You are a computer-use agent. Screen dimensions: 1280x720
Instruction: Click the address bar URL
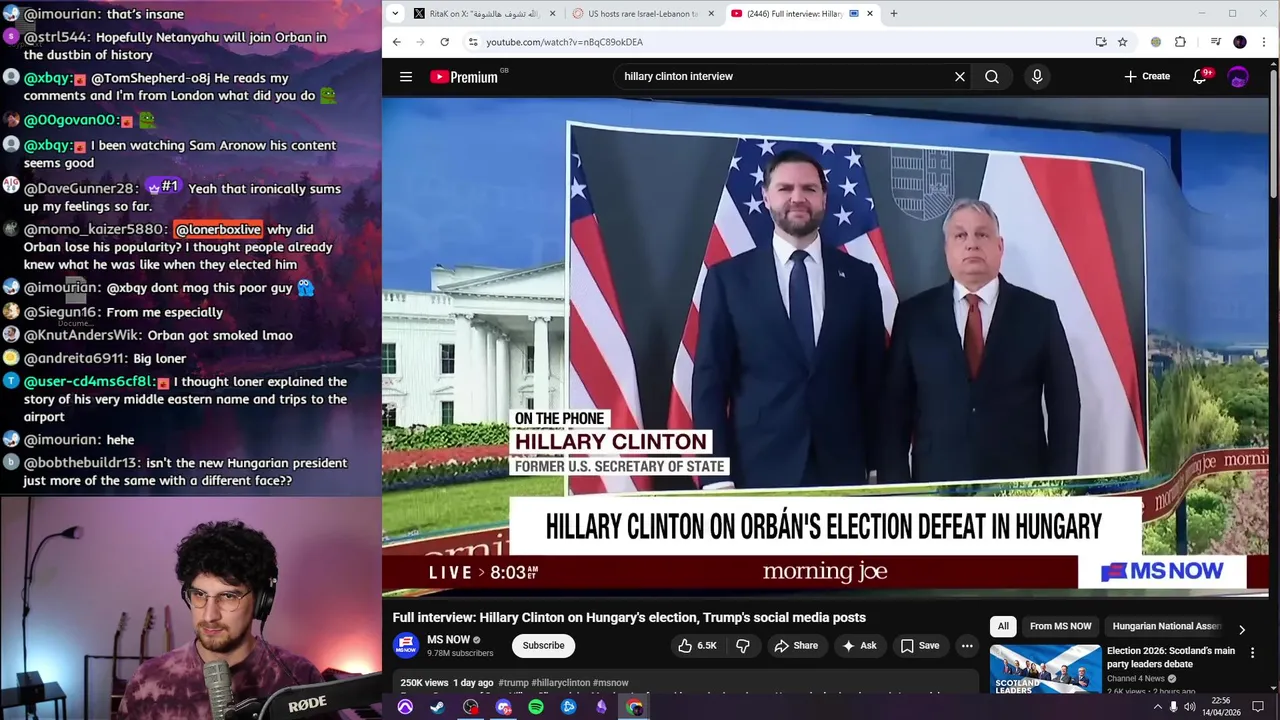[x=564, y=42]
